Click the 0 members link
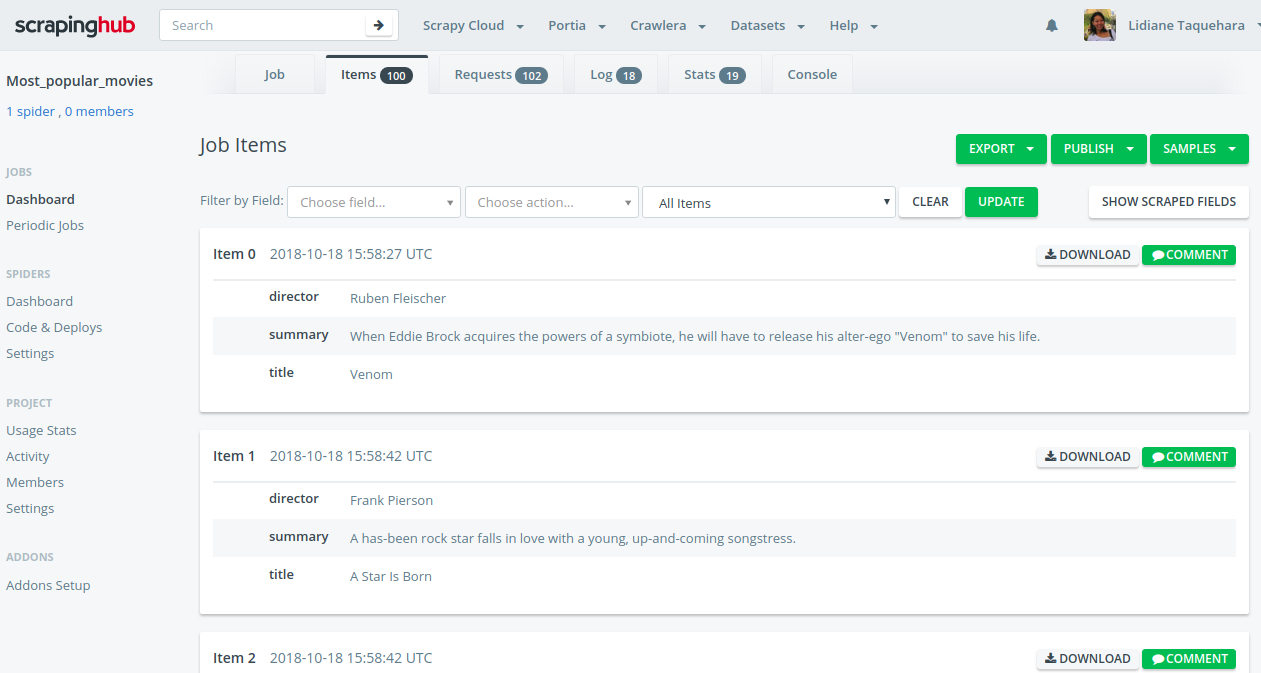This screenshot has height=673, width=1261. (x=99, y=112)
